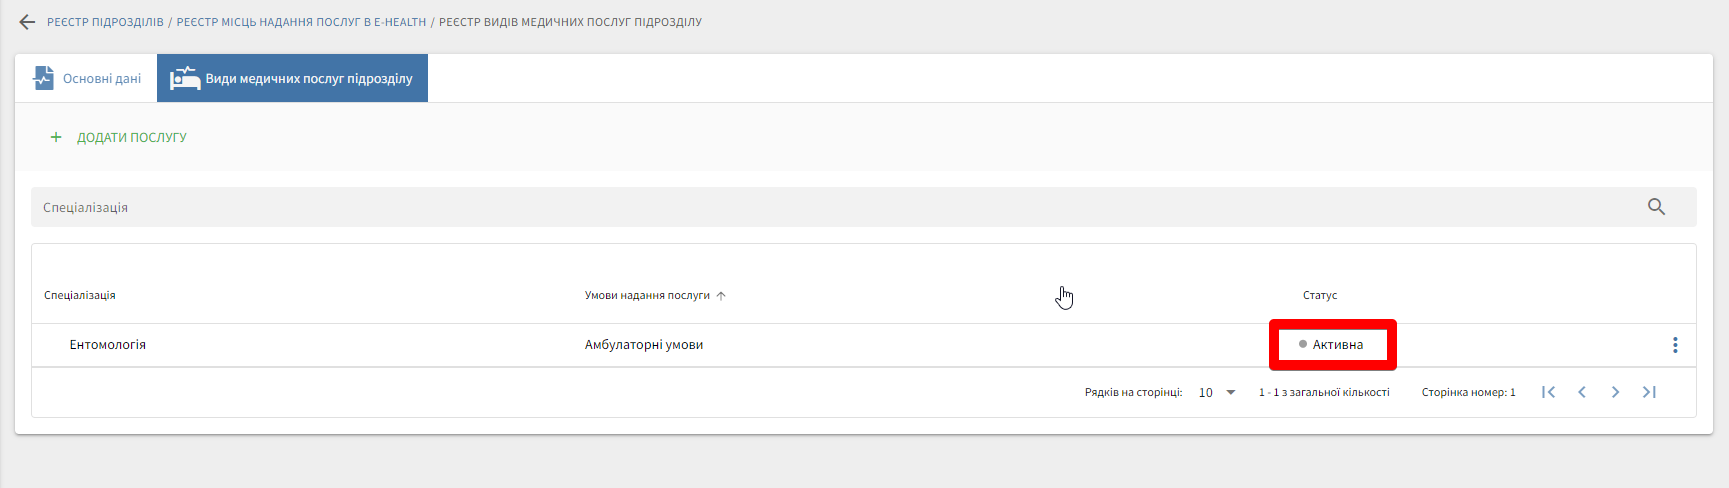Image resolution: width=1729 pixels, height=488 pixels.
Task: Click the РЕЄСТР ВИДІВ МЕДИЧНИХ ПОСЛУГ ПІДРОЗДІЛУ breadcrumb
Action: click(x=570, y=22)
